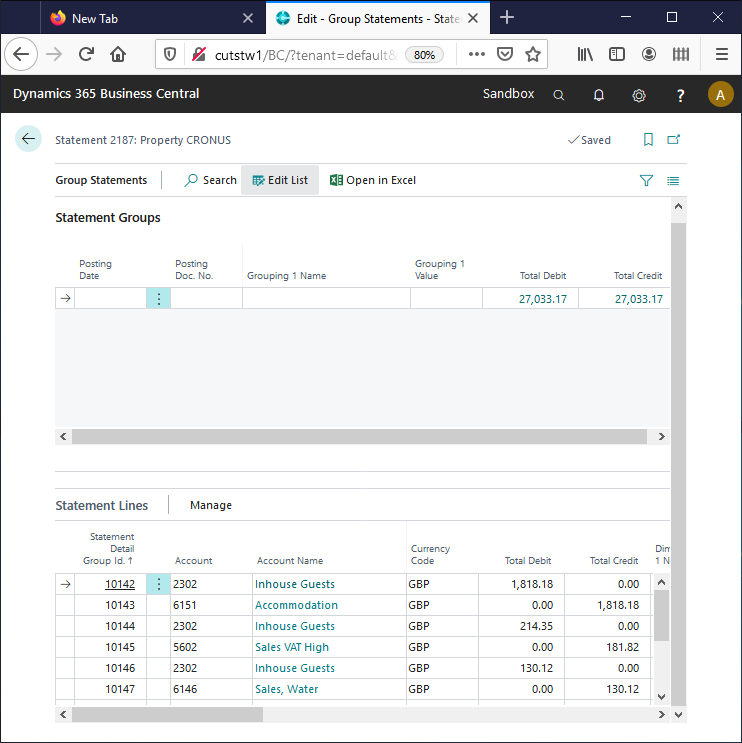Viewport: 742px width, 743px height.
Task: Click the tracking protection shield icon
Action: [x=170, y=54]
